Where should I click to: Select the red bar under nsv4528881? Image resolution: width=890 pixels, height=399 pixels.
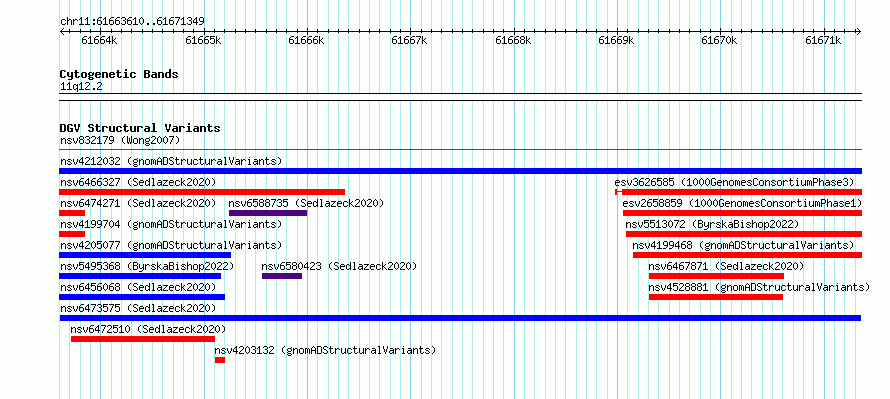(x=716, y=297)
